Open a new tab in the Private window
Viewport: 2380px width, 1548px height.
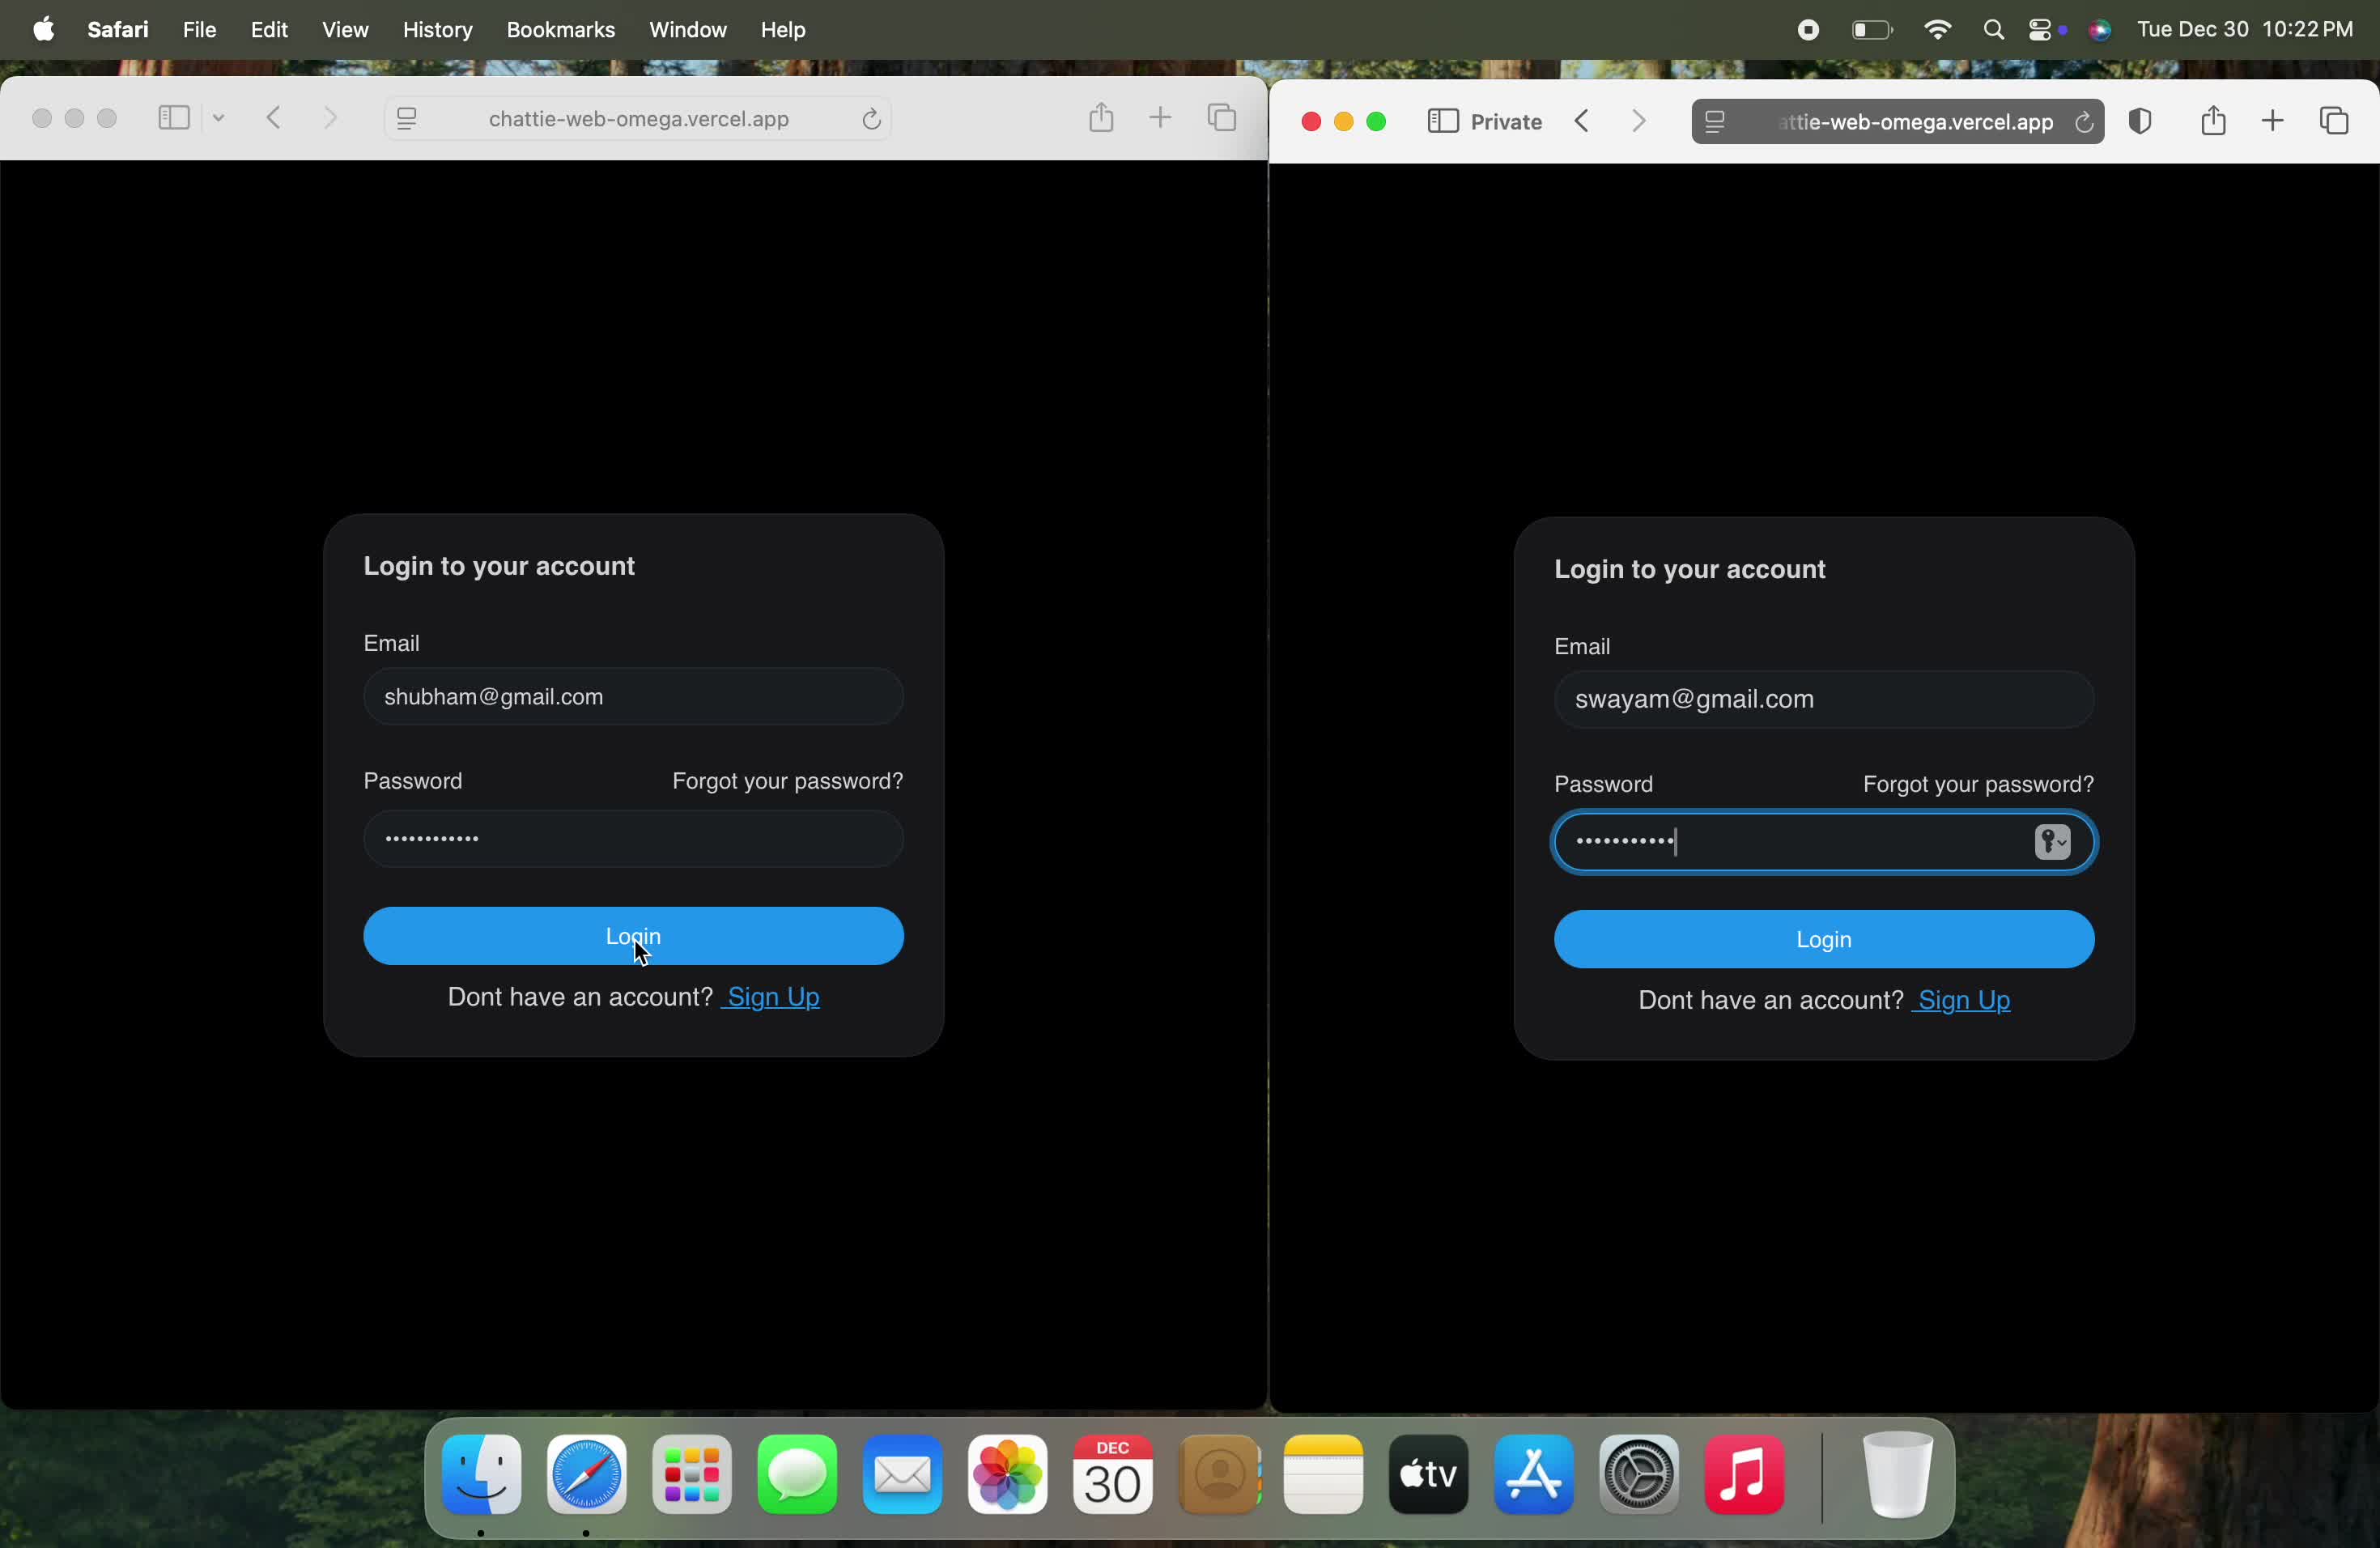pos(2272,122)
